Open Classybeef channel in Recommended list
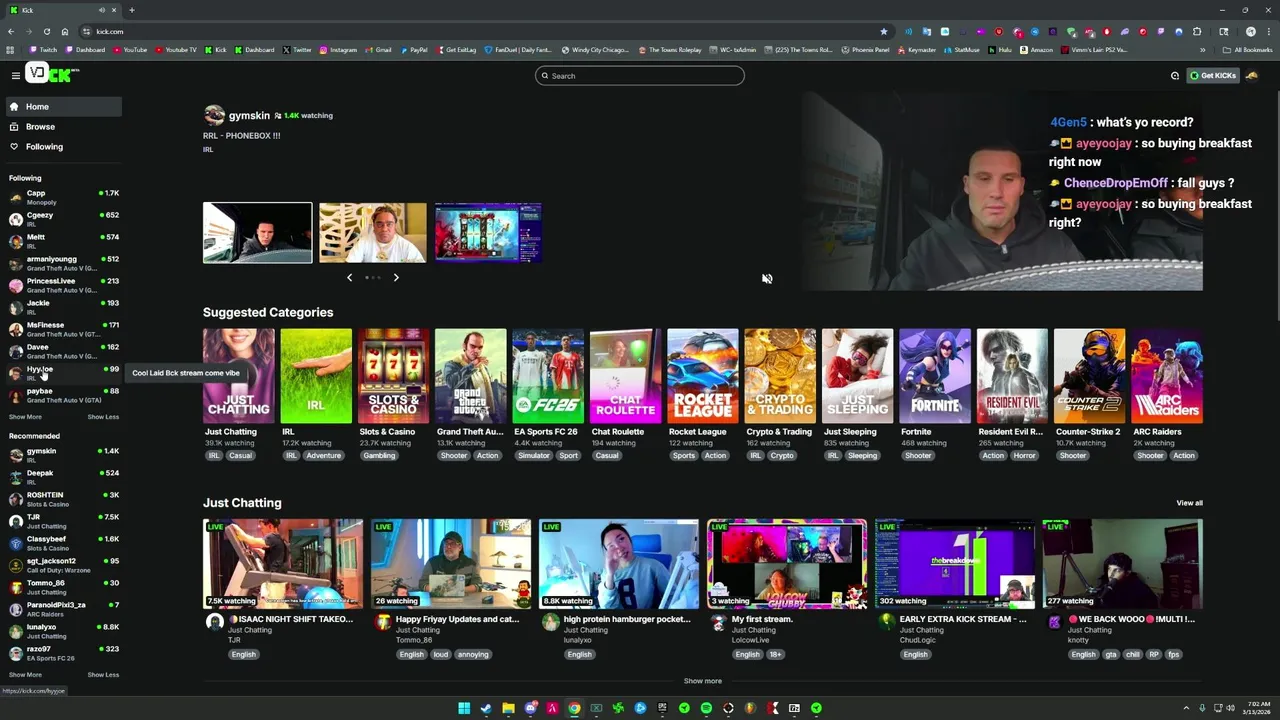Viewport: 1280px width, 720px height. 62,543
